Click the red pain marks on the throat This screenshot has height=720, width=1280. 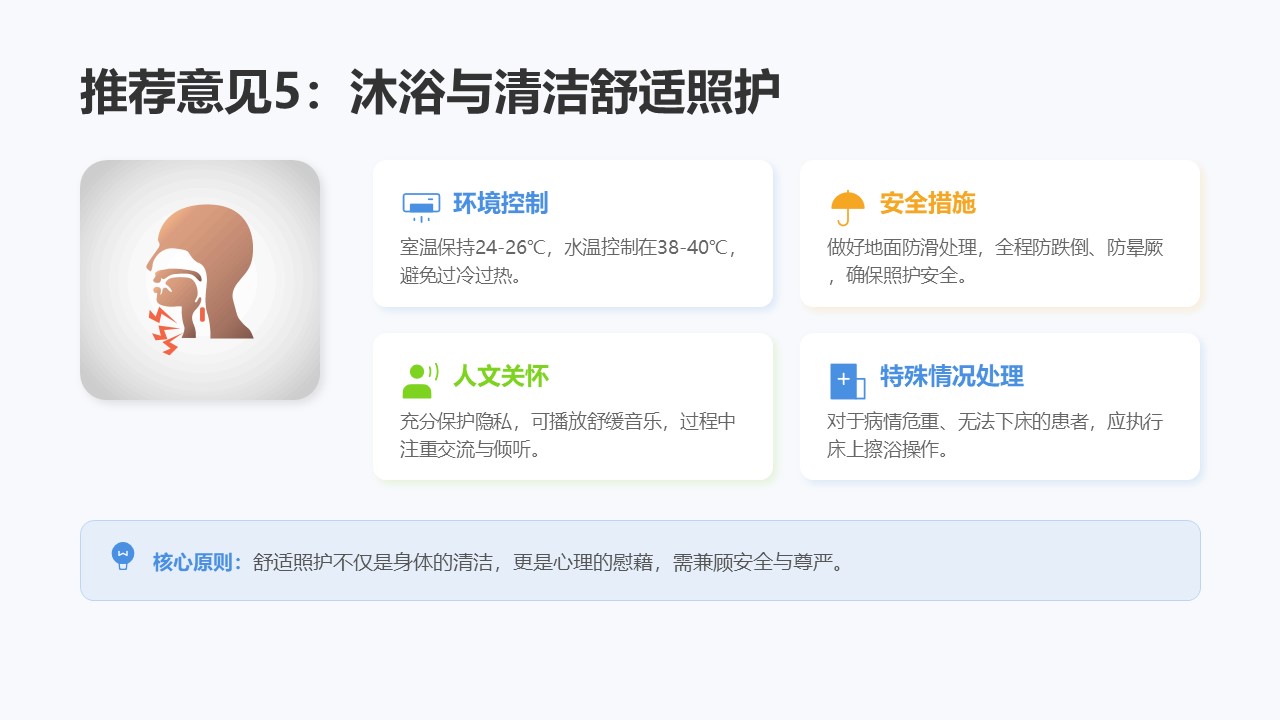pyautogui.click(x=166, y=332)
